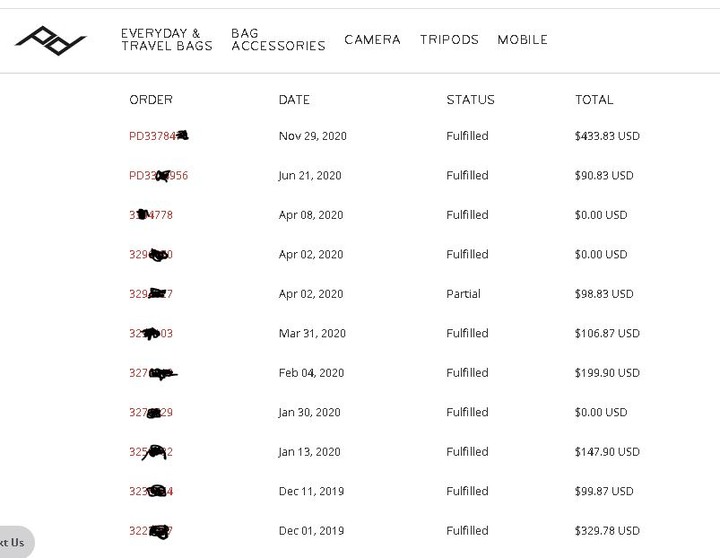Open the order dated Jan 30, 2020
Viewport: 720px width, 558px height.
point(151,412)
